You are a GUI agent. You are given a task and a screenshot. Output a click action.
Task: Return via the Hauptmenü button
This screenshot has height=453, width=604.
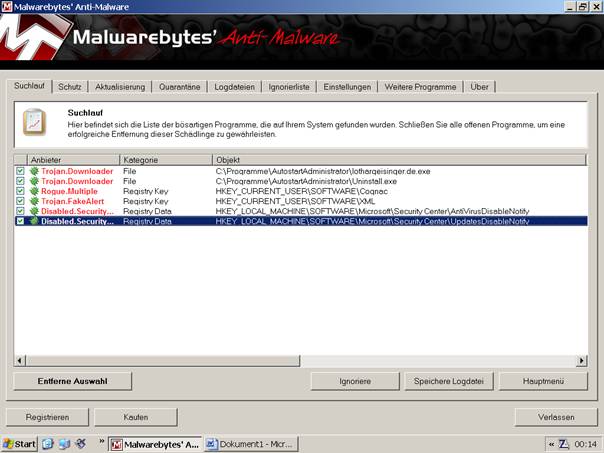pyautogui.click(x=543, y=381)
